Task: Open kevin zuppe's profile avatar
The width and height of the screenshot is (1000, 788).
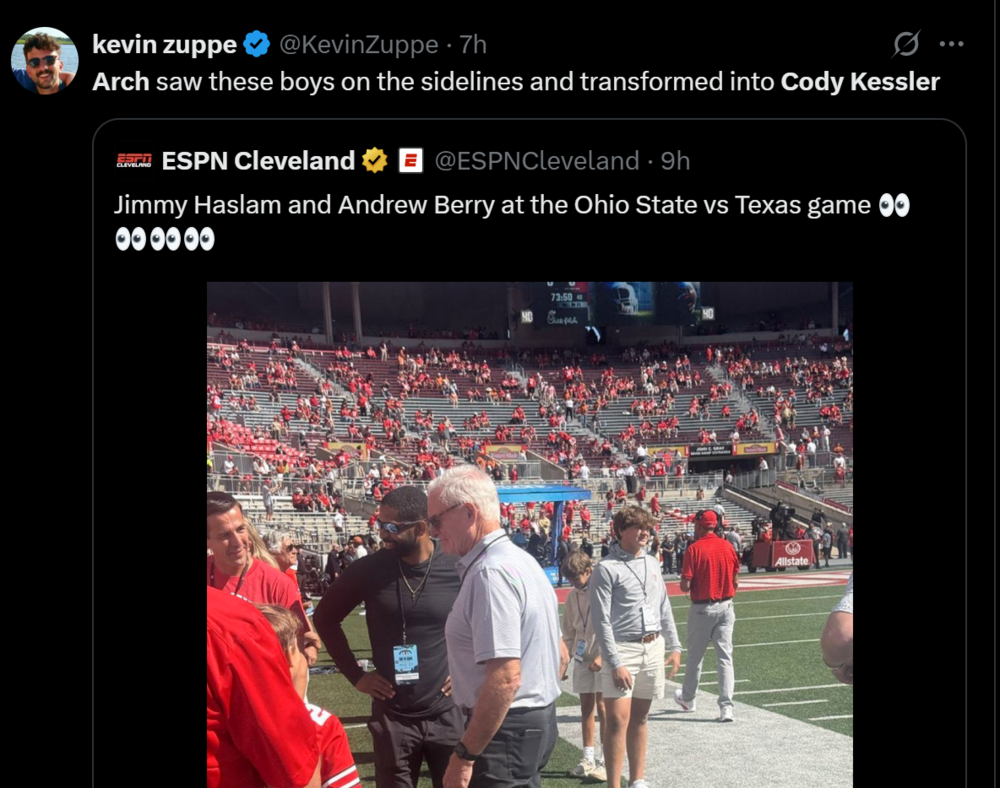Action: point(45,61)
